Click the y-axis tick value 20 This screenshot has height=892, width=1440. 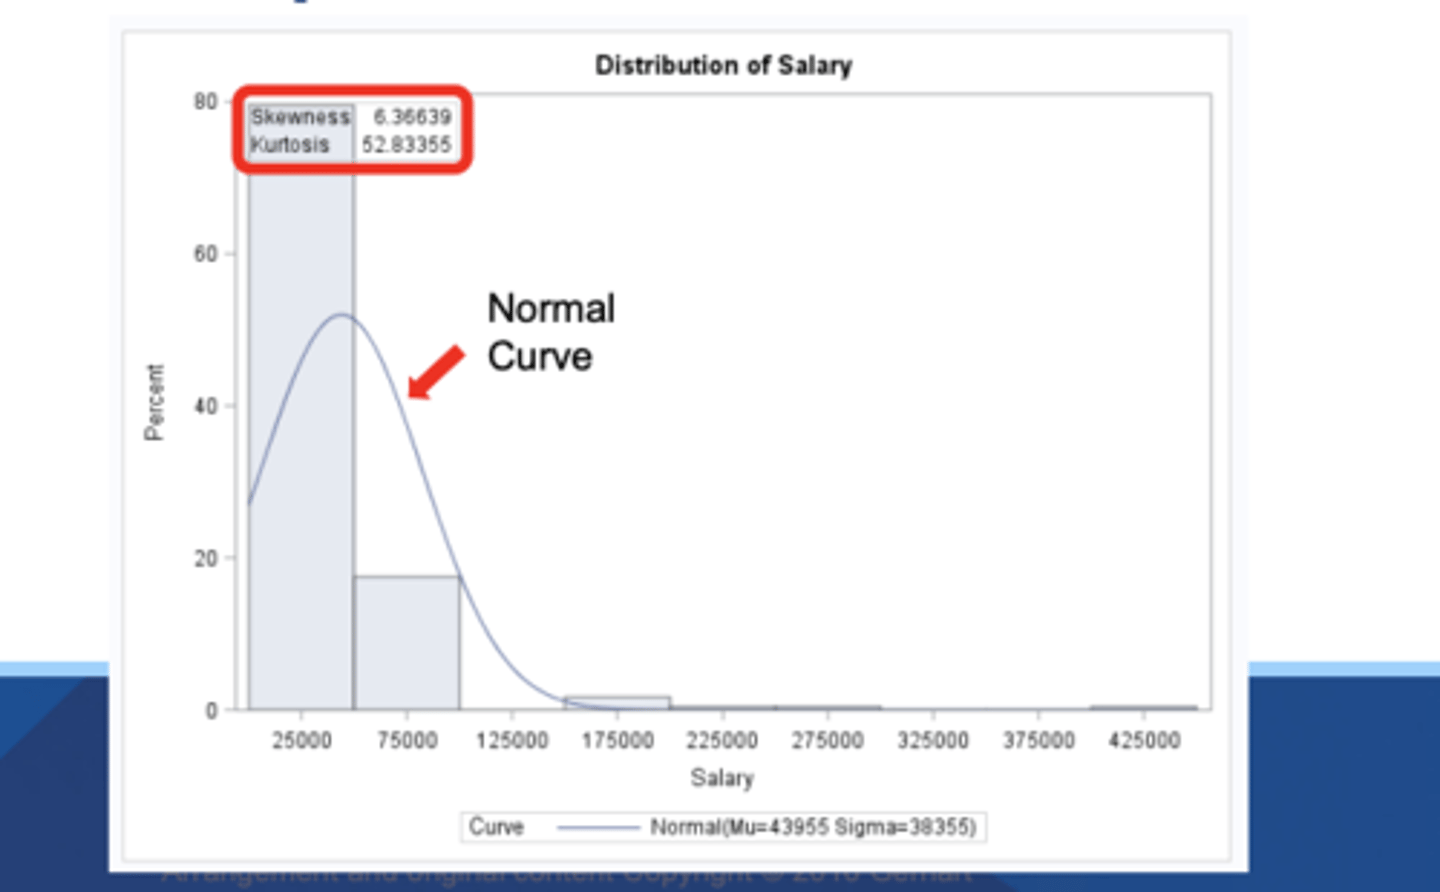[x=205, y=558]
